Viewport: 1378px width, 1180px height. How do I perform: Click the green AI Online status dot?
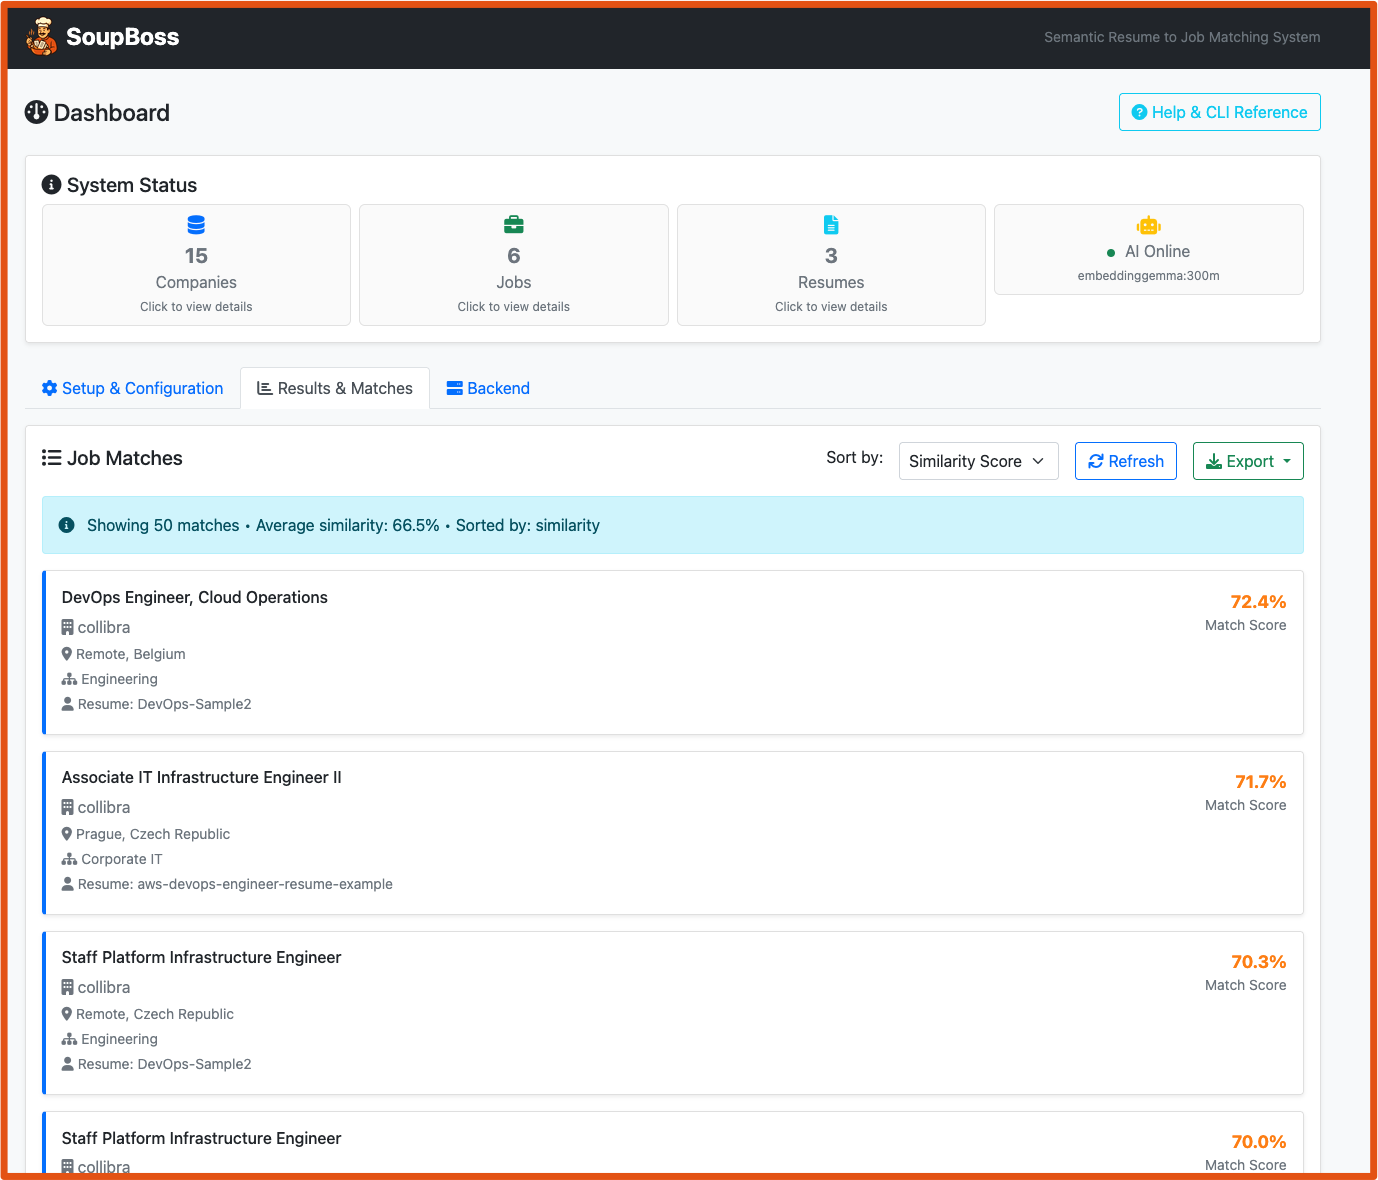click(x=1111, y=253)
